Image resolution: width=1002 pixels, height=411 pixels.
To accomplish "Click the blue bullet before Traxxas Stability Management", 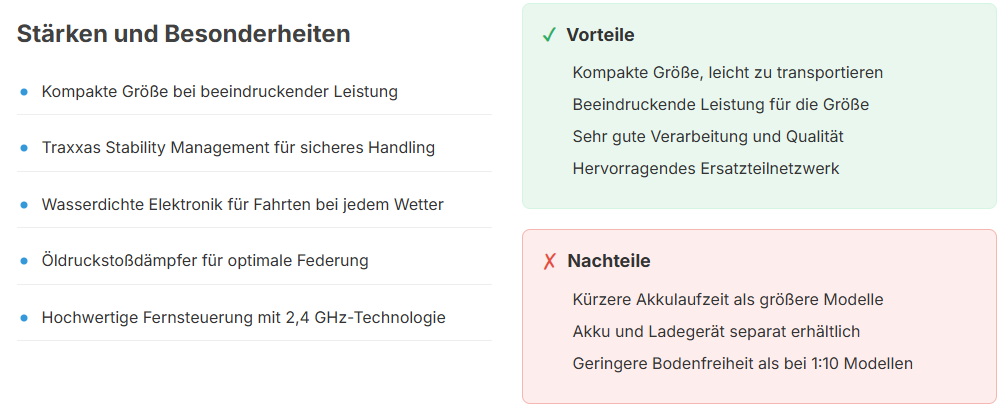I will 24,148.
